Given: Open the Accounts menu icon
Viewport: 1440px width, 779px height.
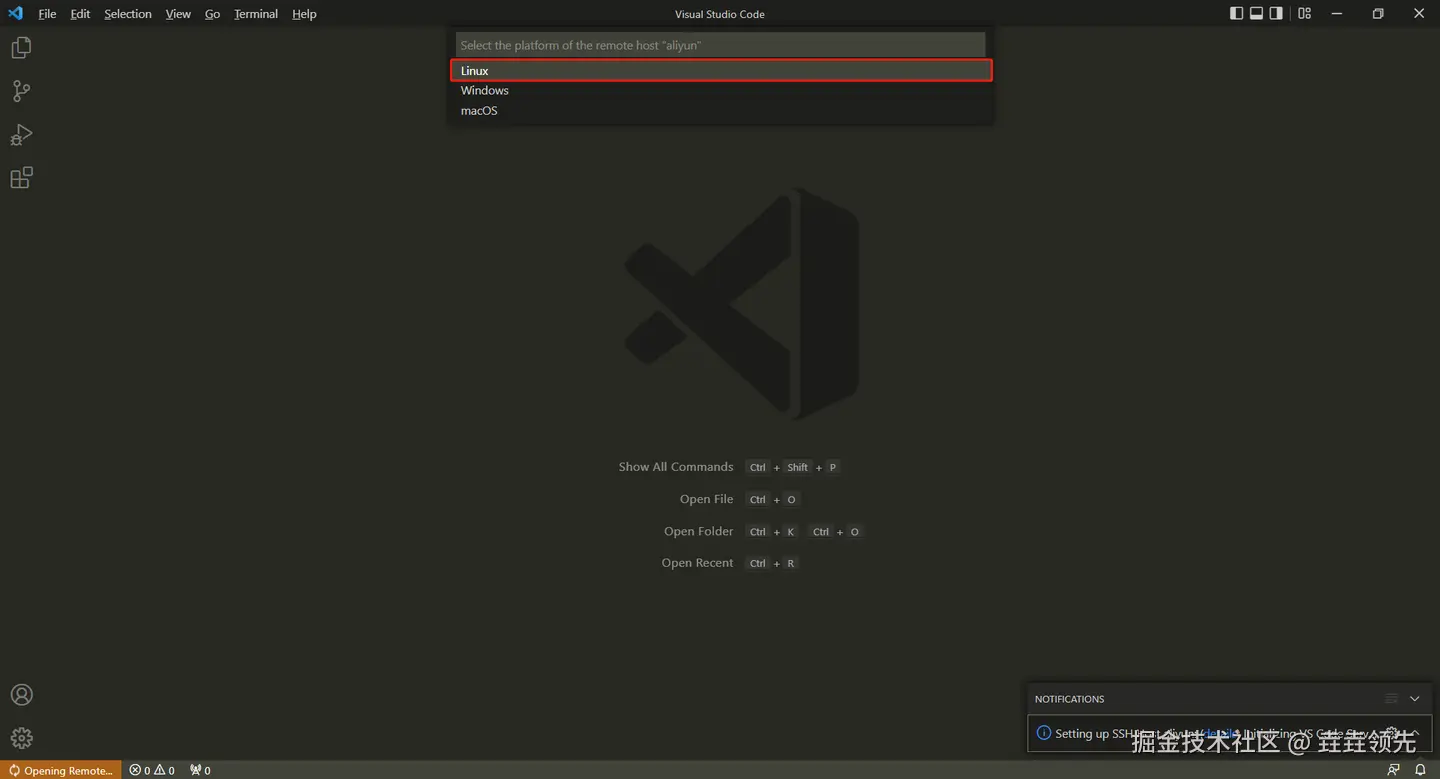Looking at the screenshot, I should coord(21,695).
